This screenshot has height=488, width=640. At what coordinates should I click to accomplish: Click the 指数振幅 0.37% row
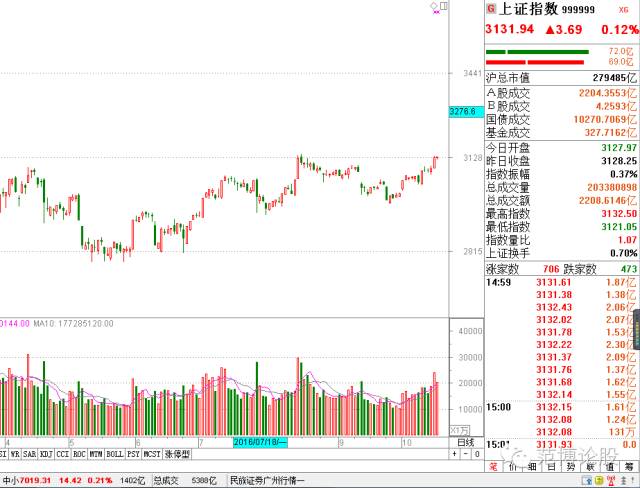coord(561,174)
